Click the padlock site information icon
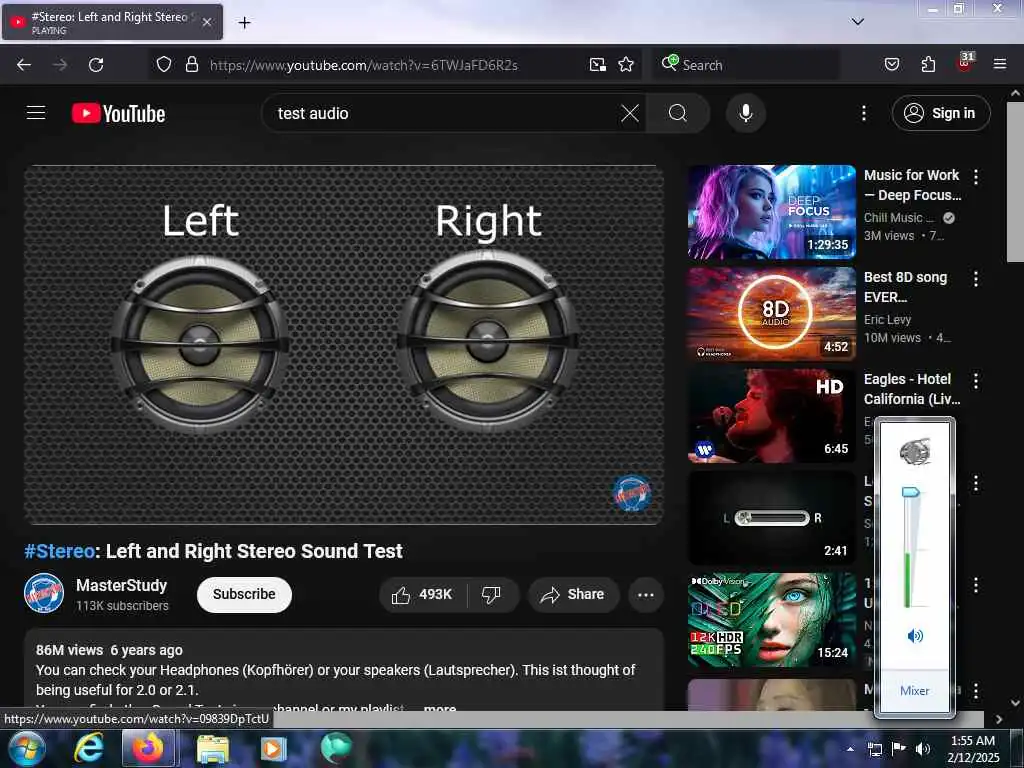The image size is (1024, 768). click(191, 64)
